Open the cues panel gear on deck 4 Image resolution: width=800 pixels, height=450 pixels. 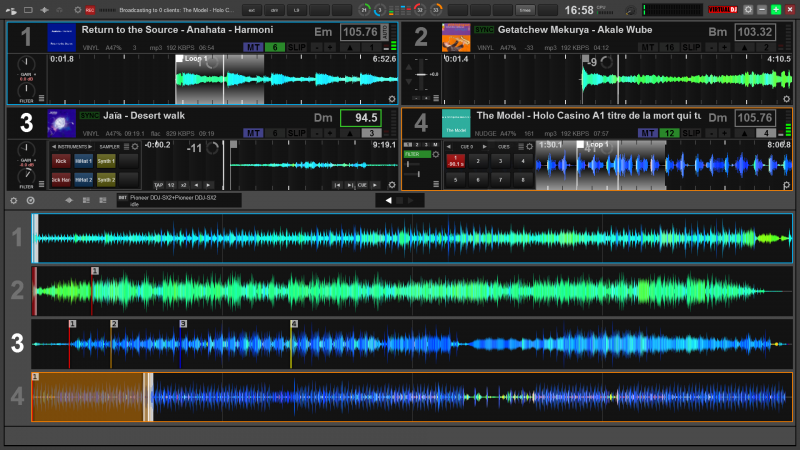tap(530, 146)
